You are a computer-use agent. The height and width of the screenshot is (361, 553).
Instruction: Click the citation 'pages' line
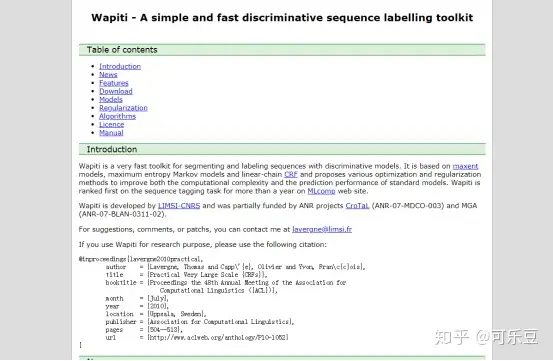pyautogui.click(x=144, y=330)
